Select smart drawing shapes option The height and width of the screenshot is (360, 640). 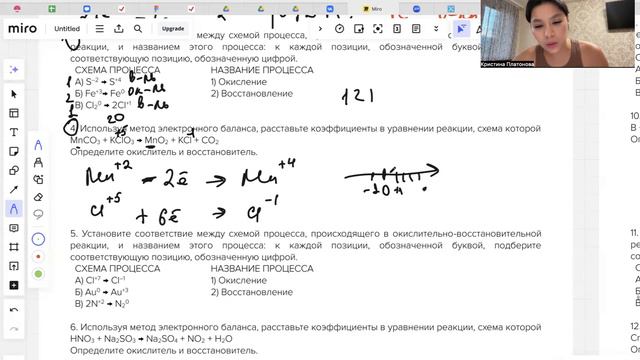coord(38,180)
